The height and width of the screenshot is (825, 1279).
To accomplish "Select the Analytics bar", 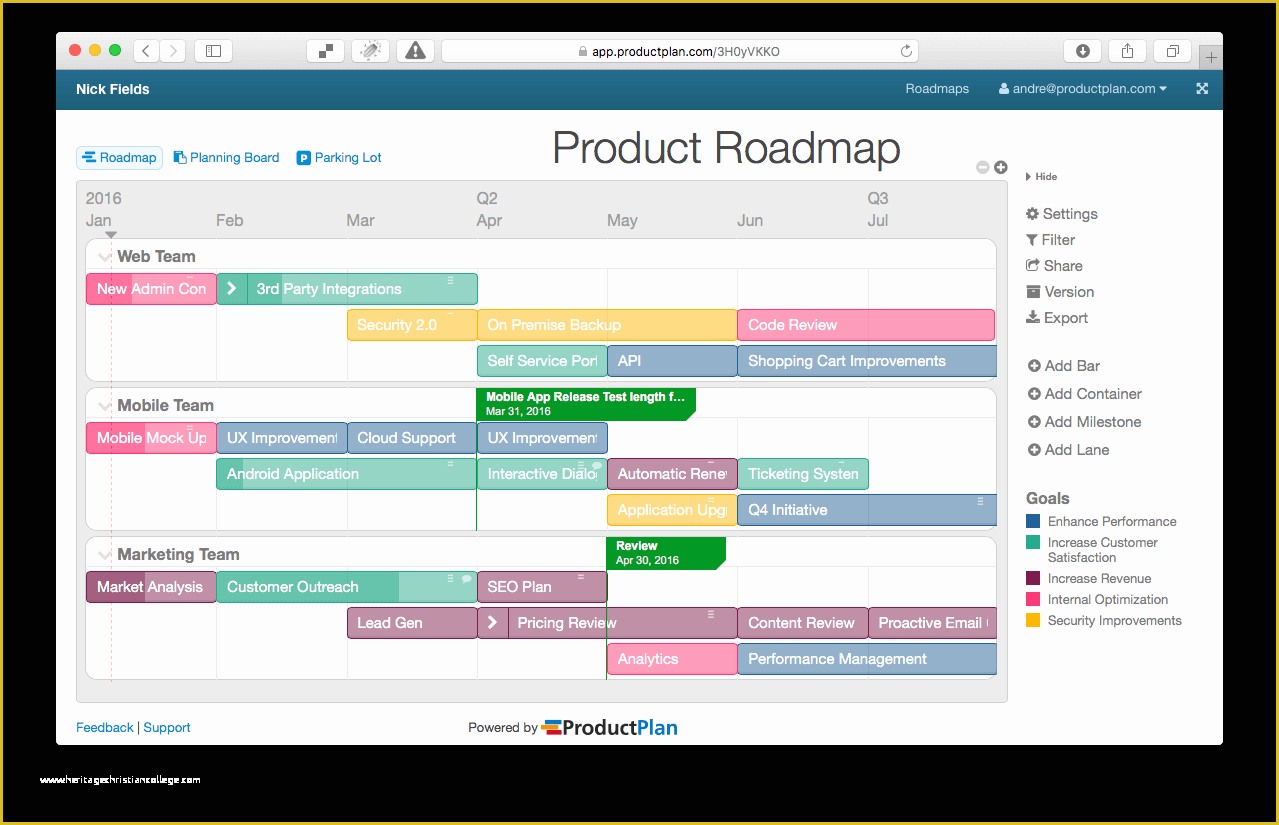I will coord(672,659).
